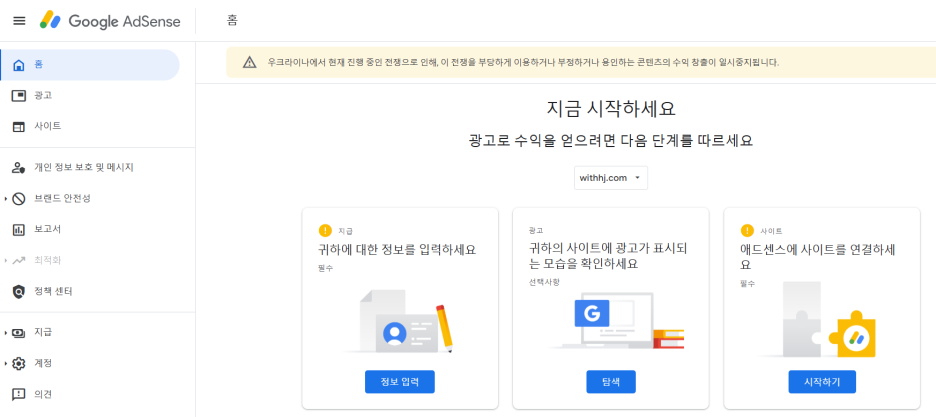This screenshot has width=936, height=417.
Task: Click the 개인 정보 보호 person-shield icon
Action: tap(19, 168)
